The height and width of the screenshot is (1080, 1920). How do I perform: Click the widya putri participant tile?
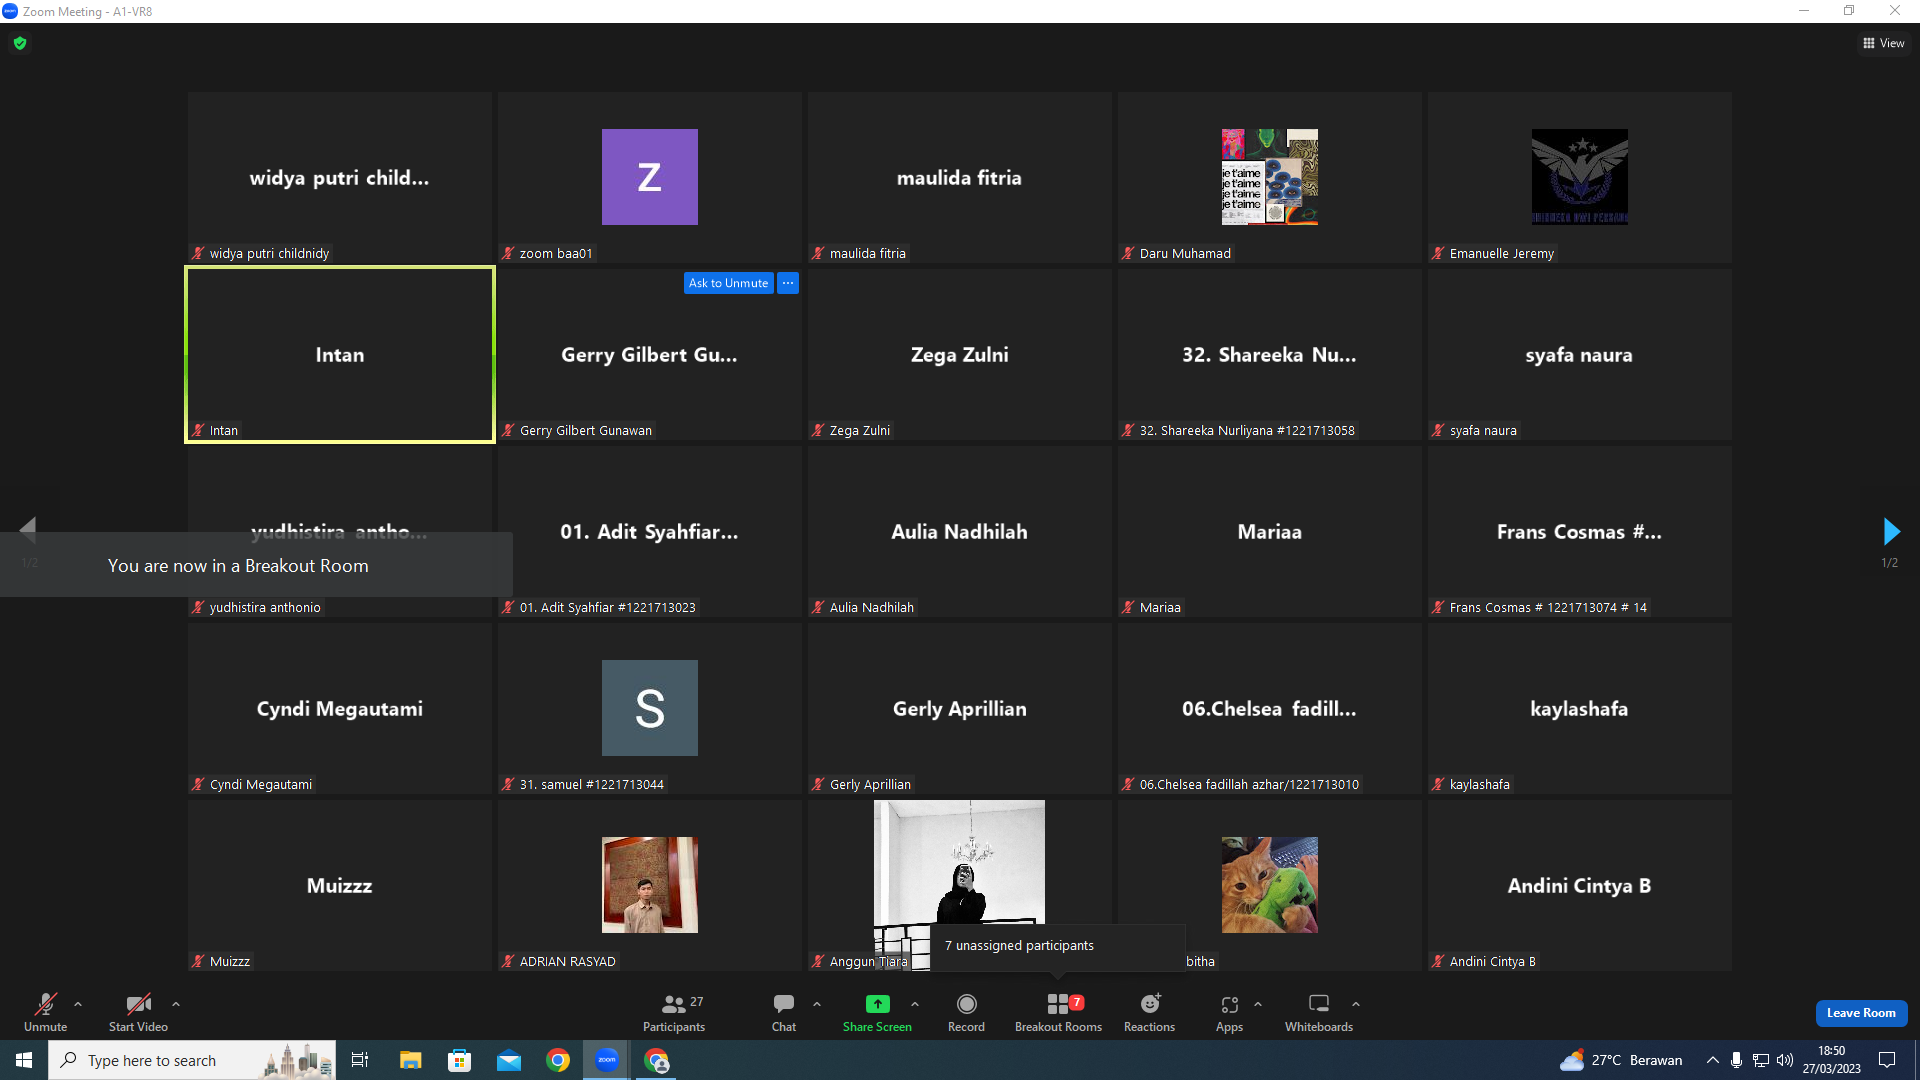click(340, 177)
